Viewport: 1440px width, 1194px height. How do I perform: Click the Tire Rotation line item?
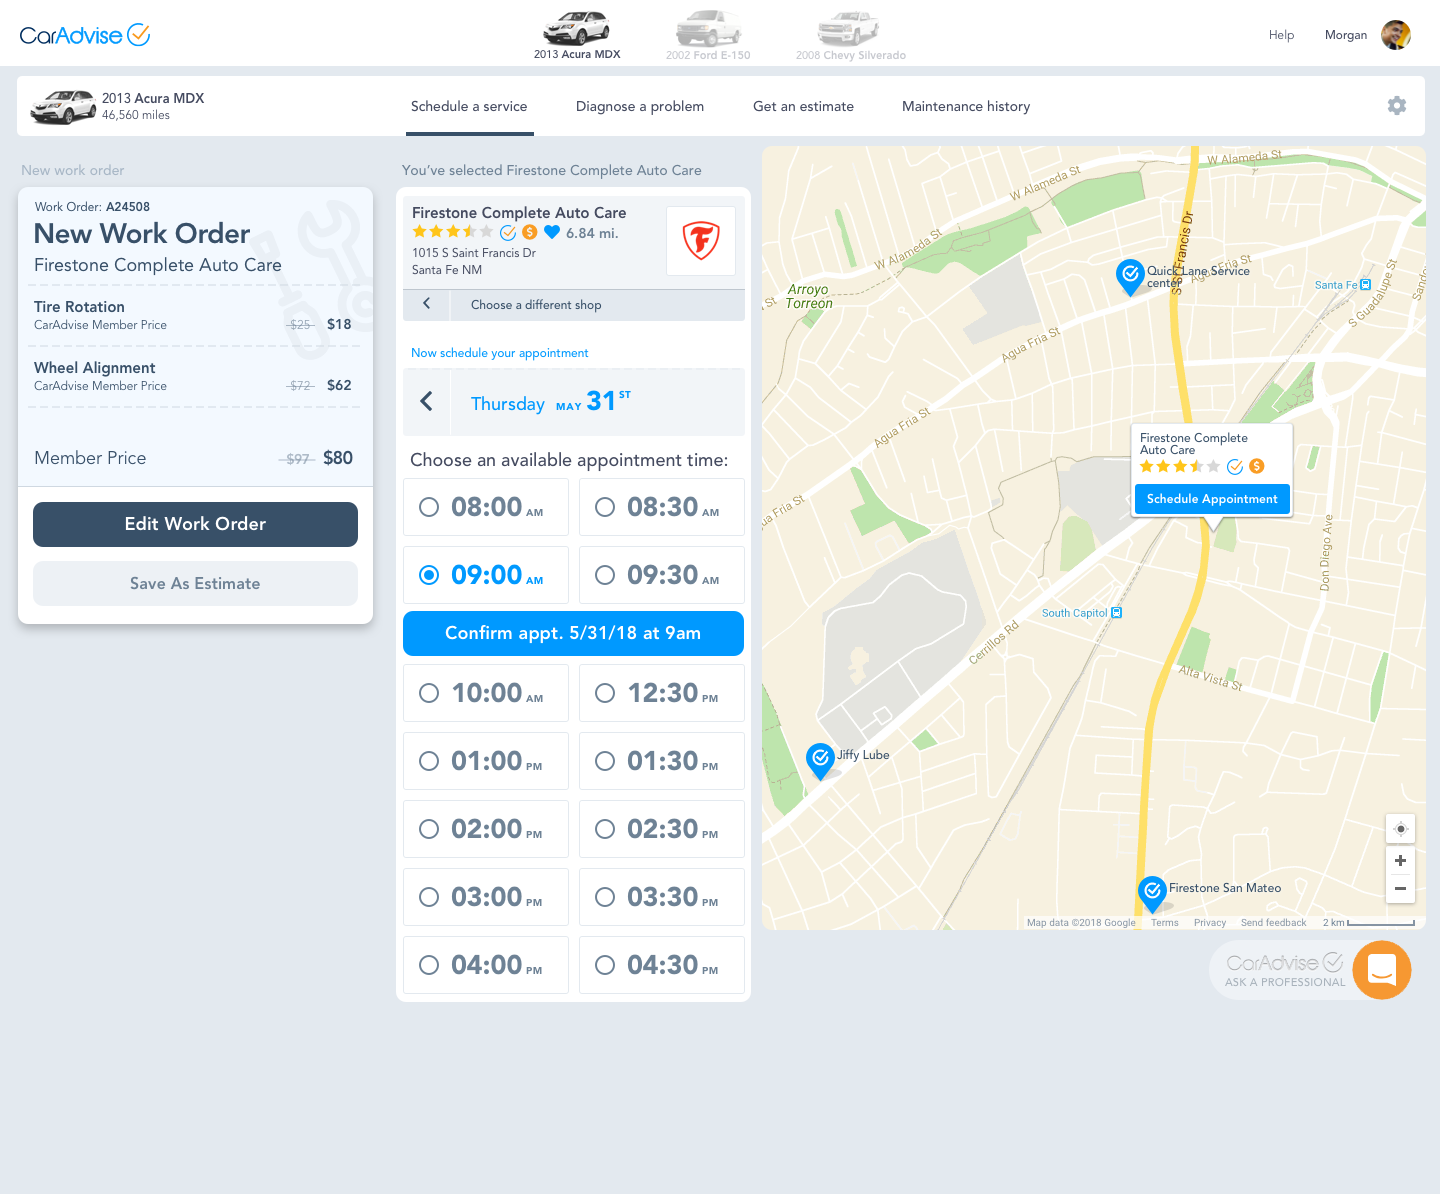coord(193,315)
